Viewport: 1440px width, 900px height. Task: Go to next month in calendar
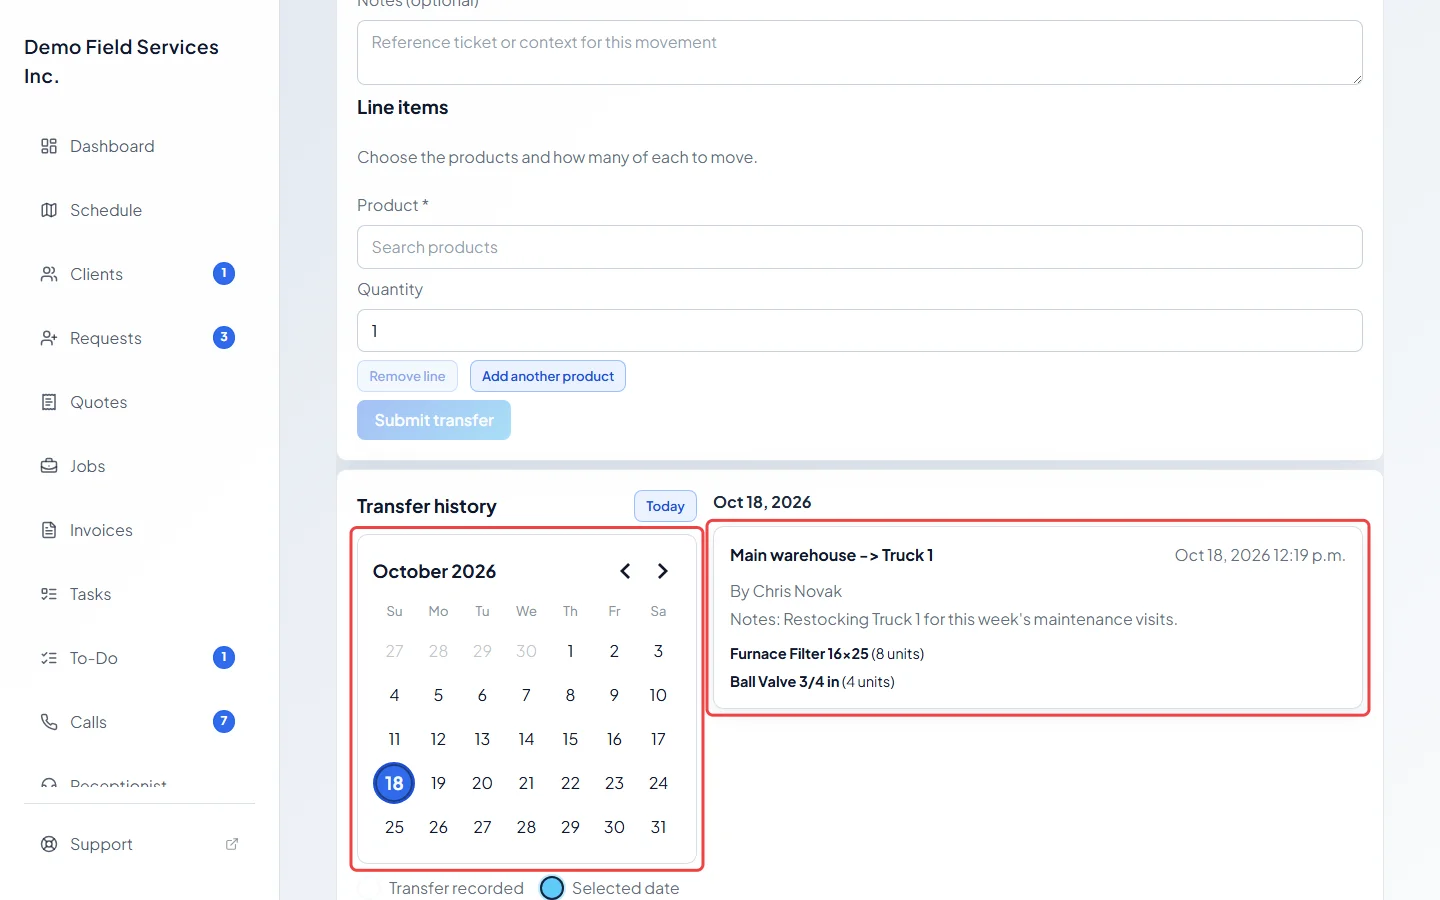tap(662, 571)
